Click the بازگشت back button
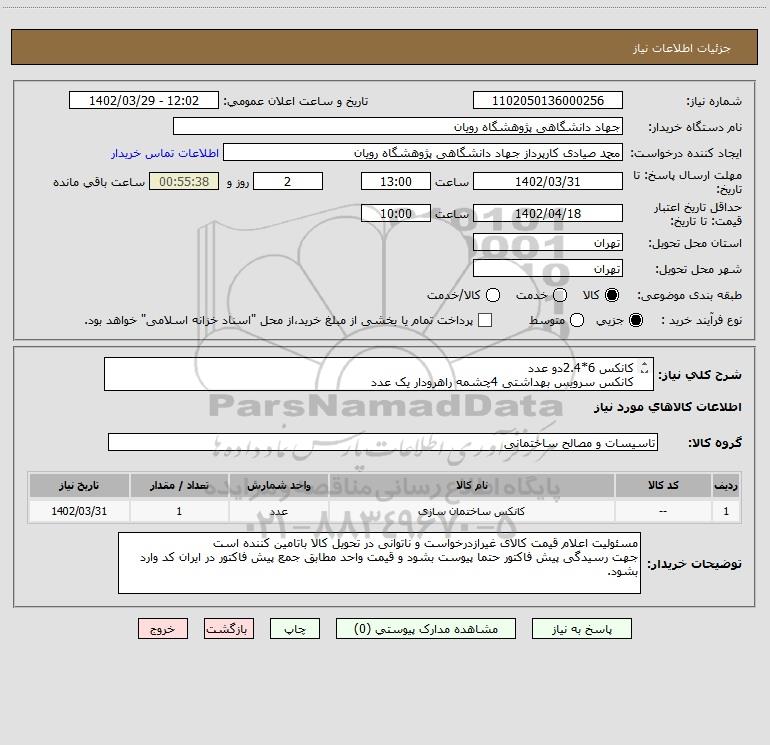Viewport: 770px width, 745px height. click(x=229, y=629)
